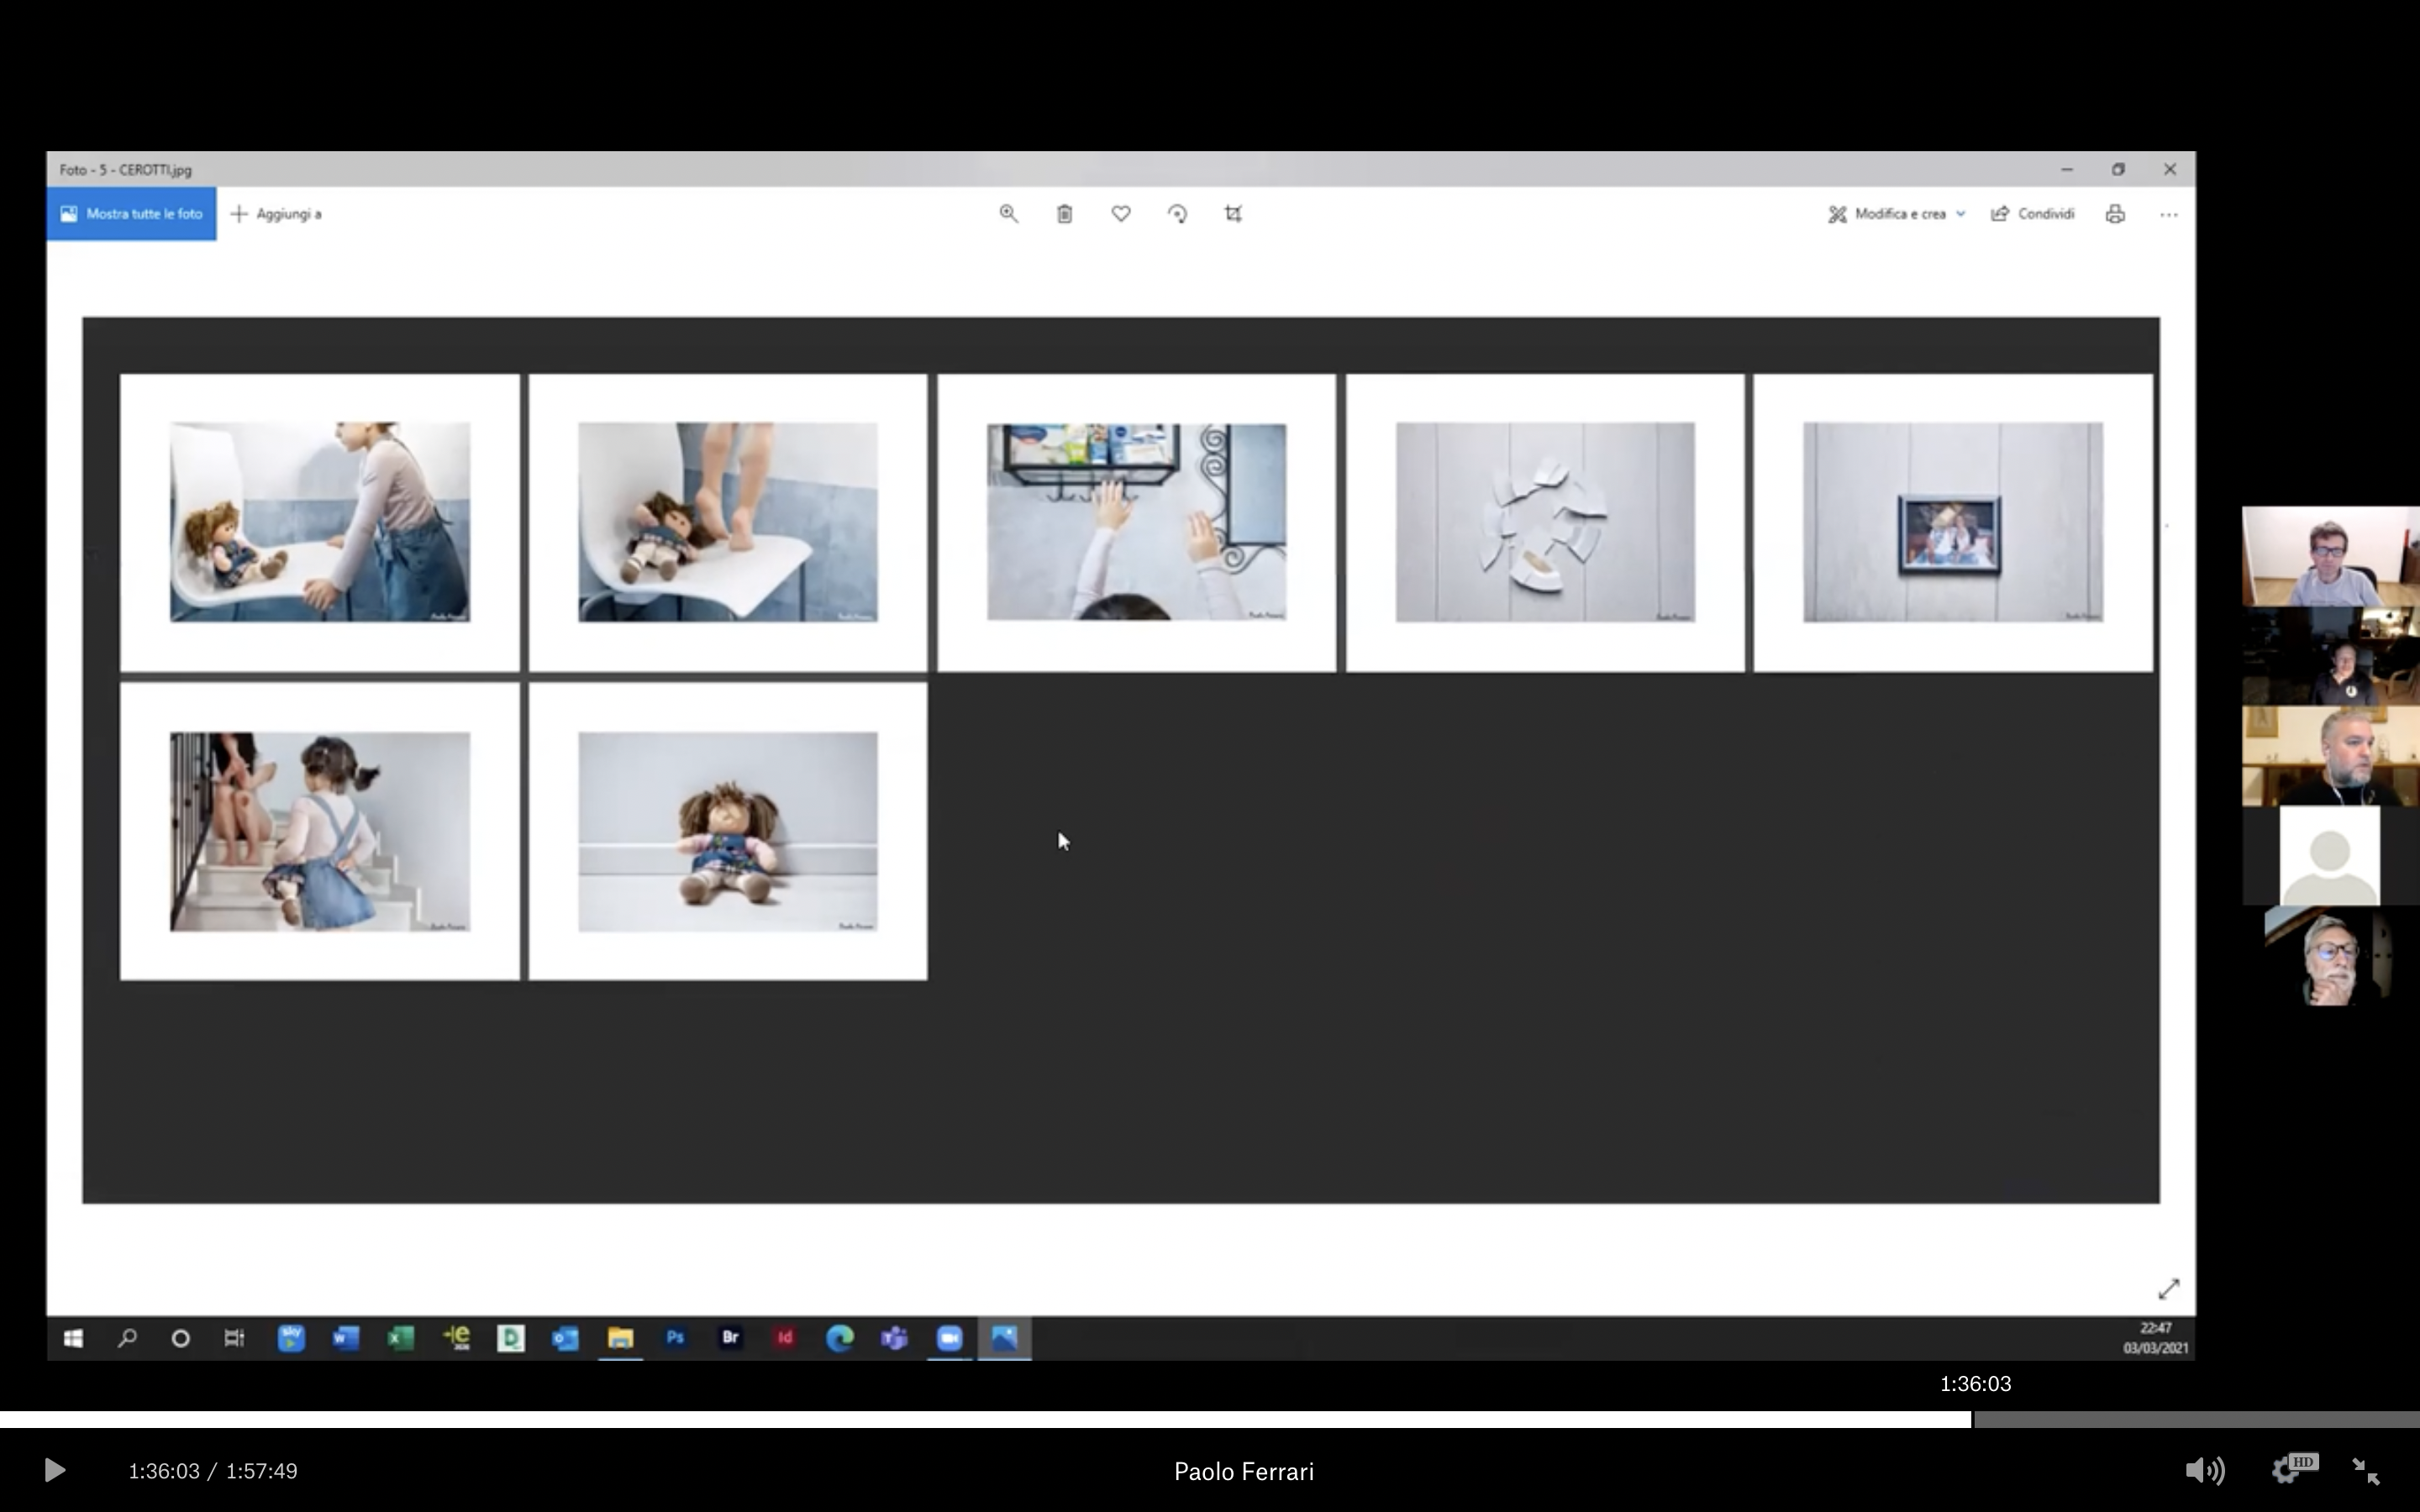Open the three-dots more options menu
The image size is (2420, 1512).
(2168, 214)
